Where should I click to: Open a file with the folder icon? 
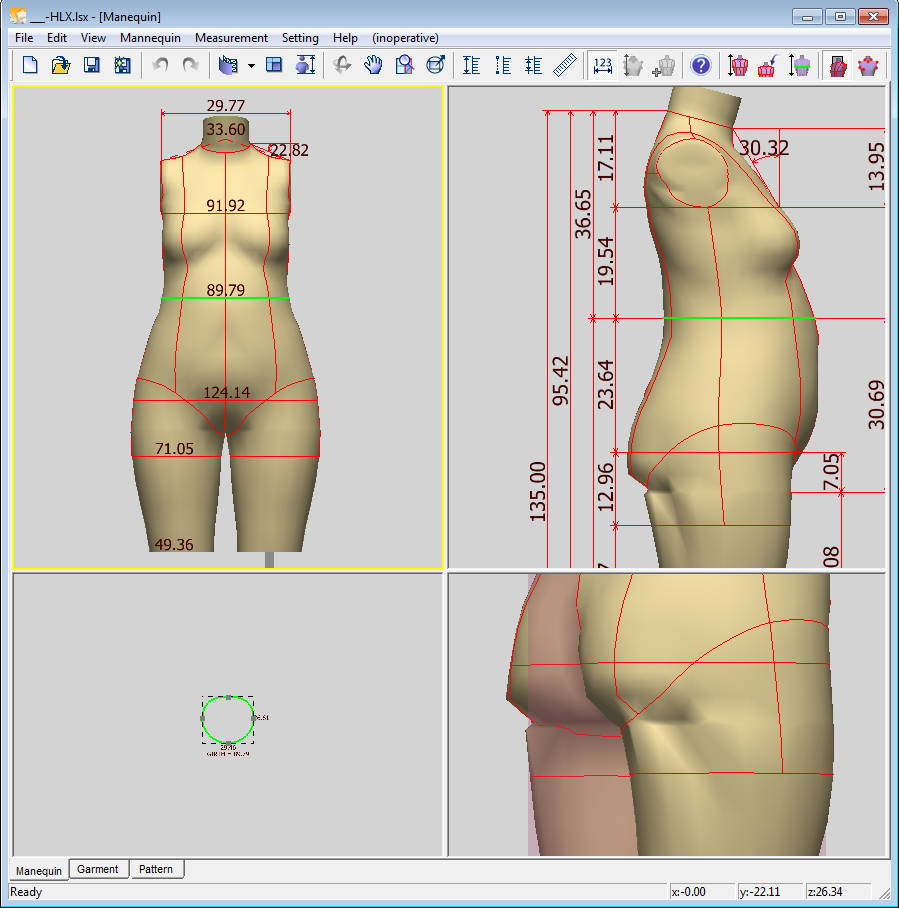click(x=61, y=66)
